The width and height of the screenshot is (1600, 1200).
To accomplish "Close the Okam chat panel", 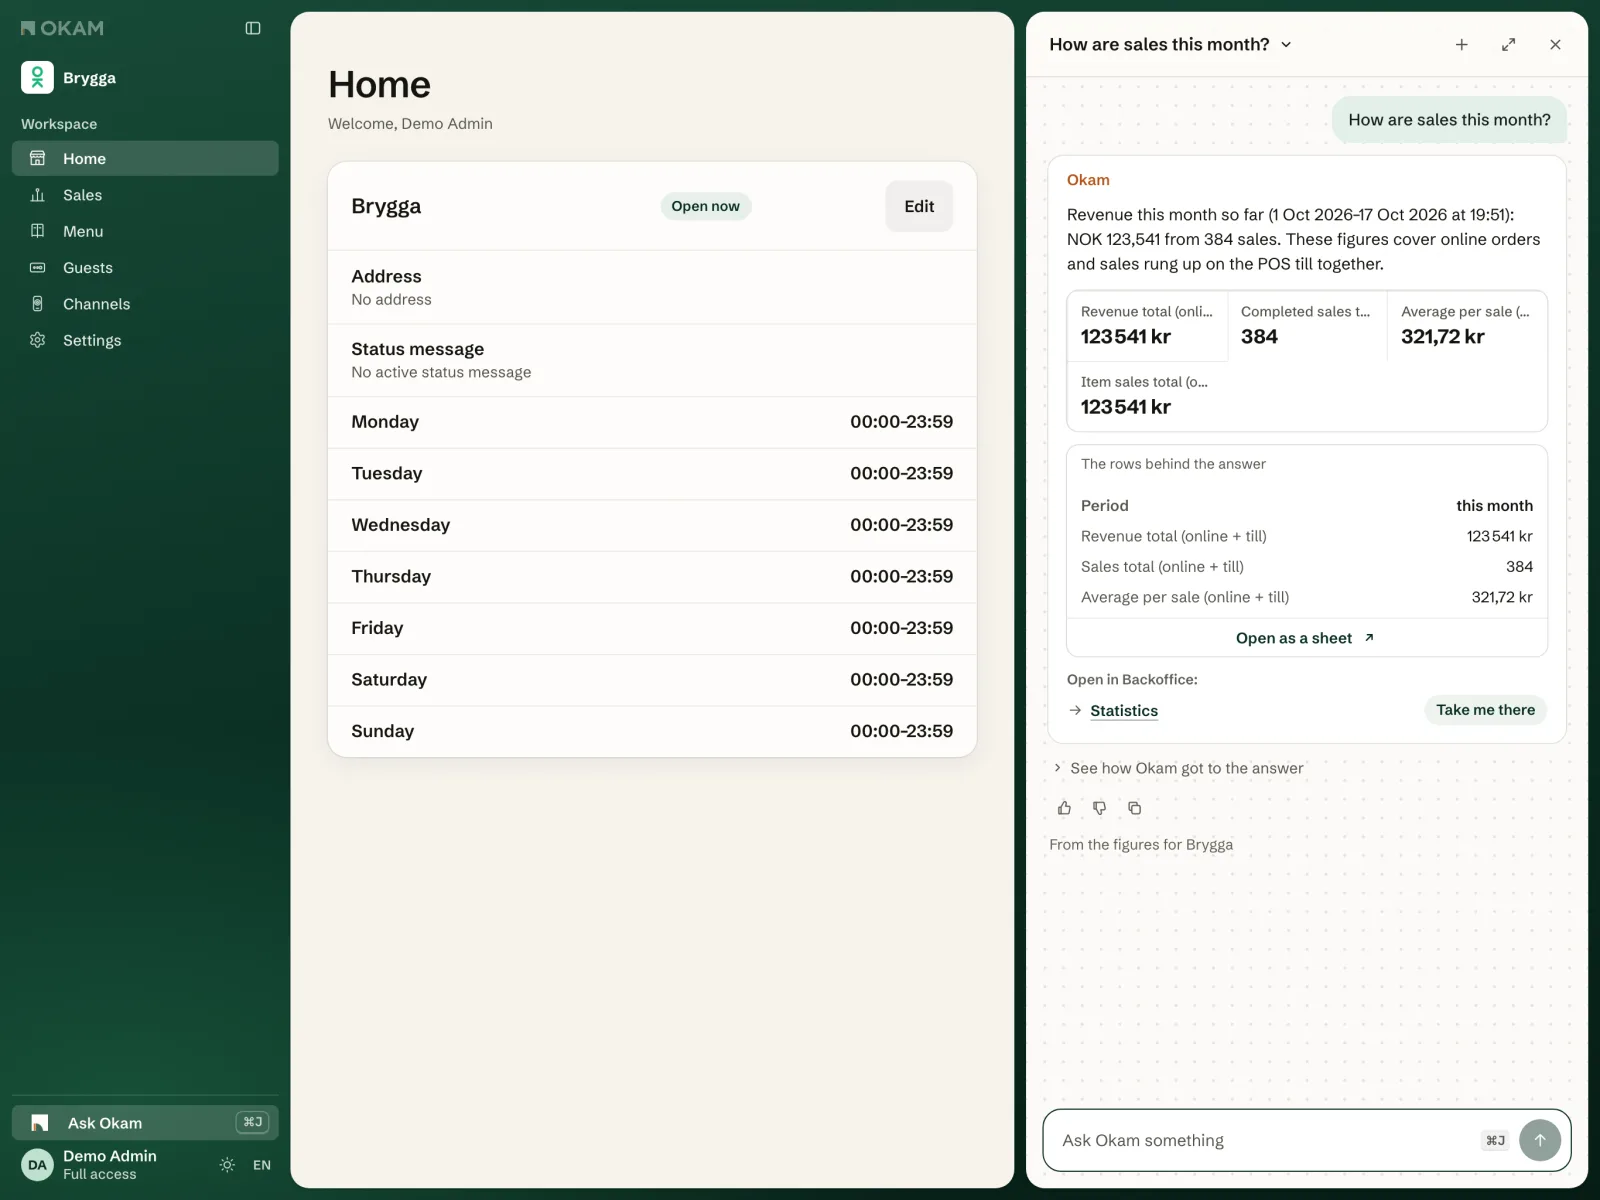I will tap(1555, 44).
